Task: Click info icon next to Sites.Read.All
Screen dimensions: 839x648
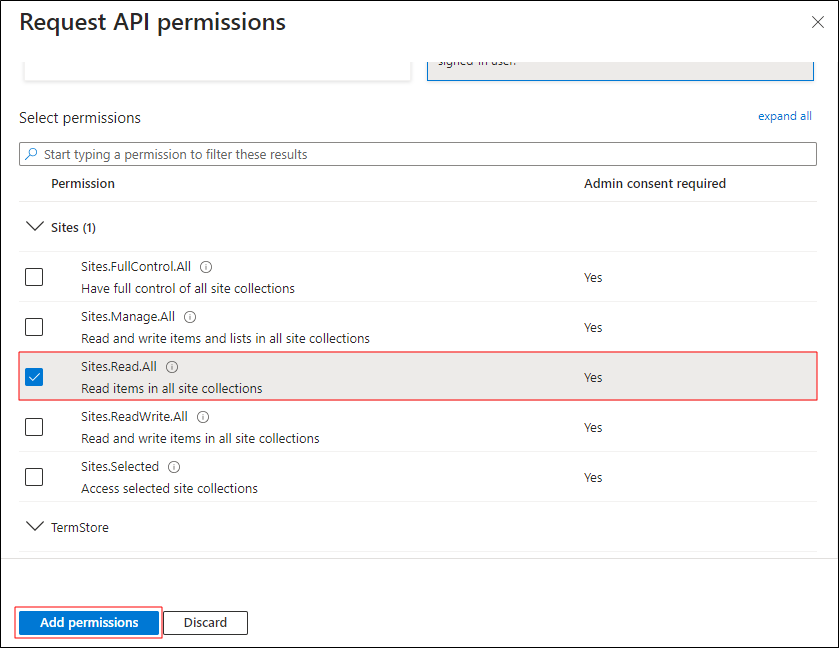Action: tap(172, 367)
